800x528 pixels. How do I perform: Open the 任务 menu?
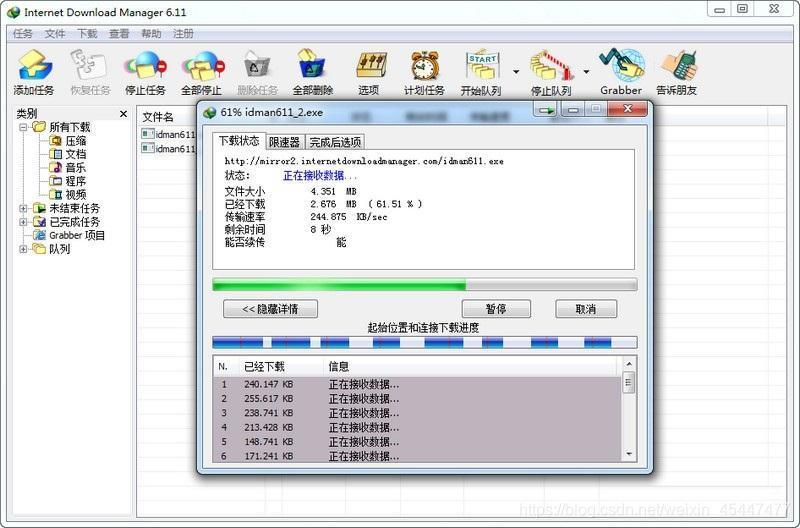click(x=22, y=34)
